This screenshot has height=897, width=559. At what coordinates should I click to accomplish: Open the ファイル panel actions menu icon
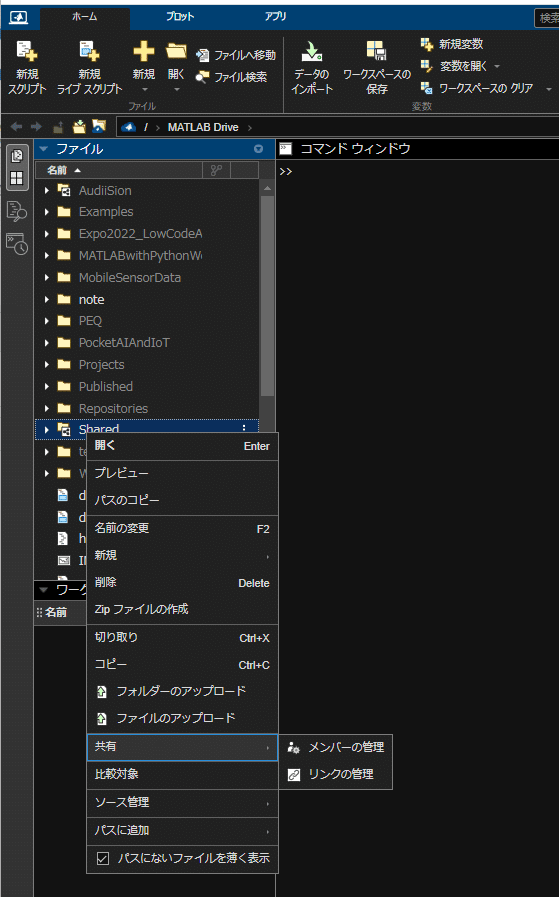click(259, 149)
